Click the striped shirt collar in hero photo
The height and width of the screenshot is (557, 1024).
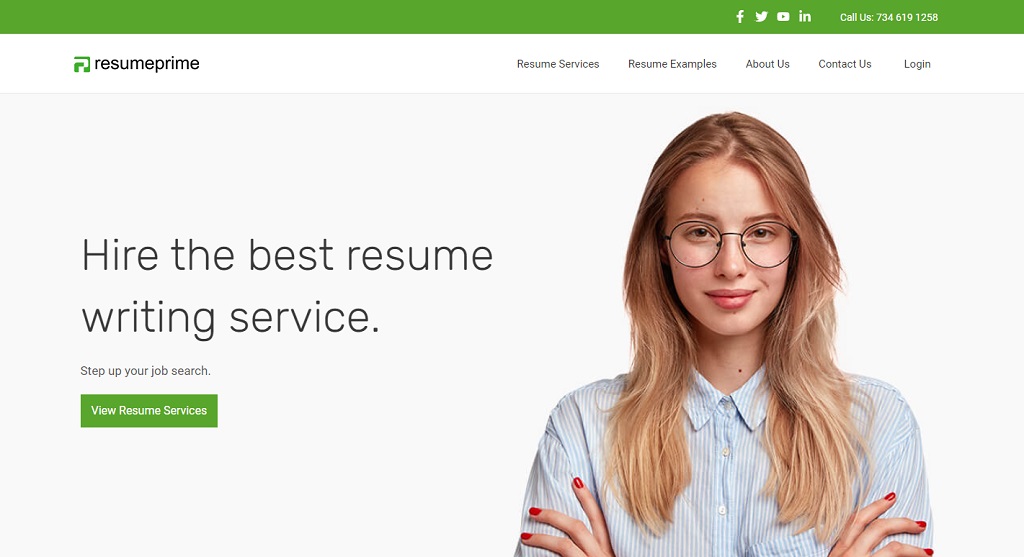coord(727,404)
